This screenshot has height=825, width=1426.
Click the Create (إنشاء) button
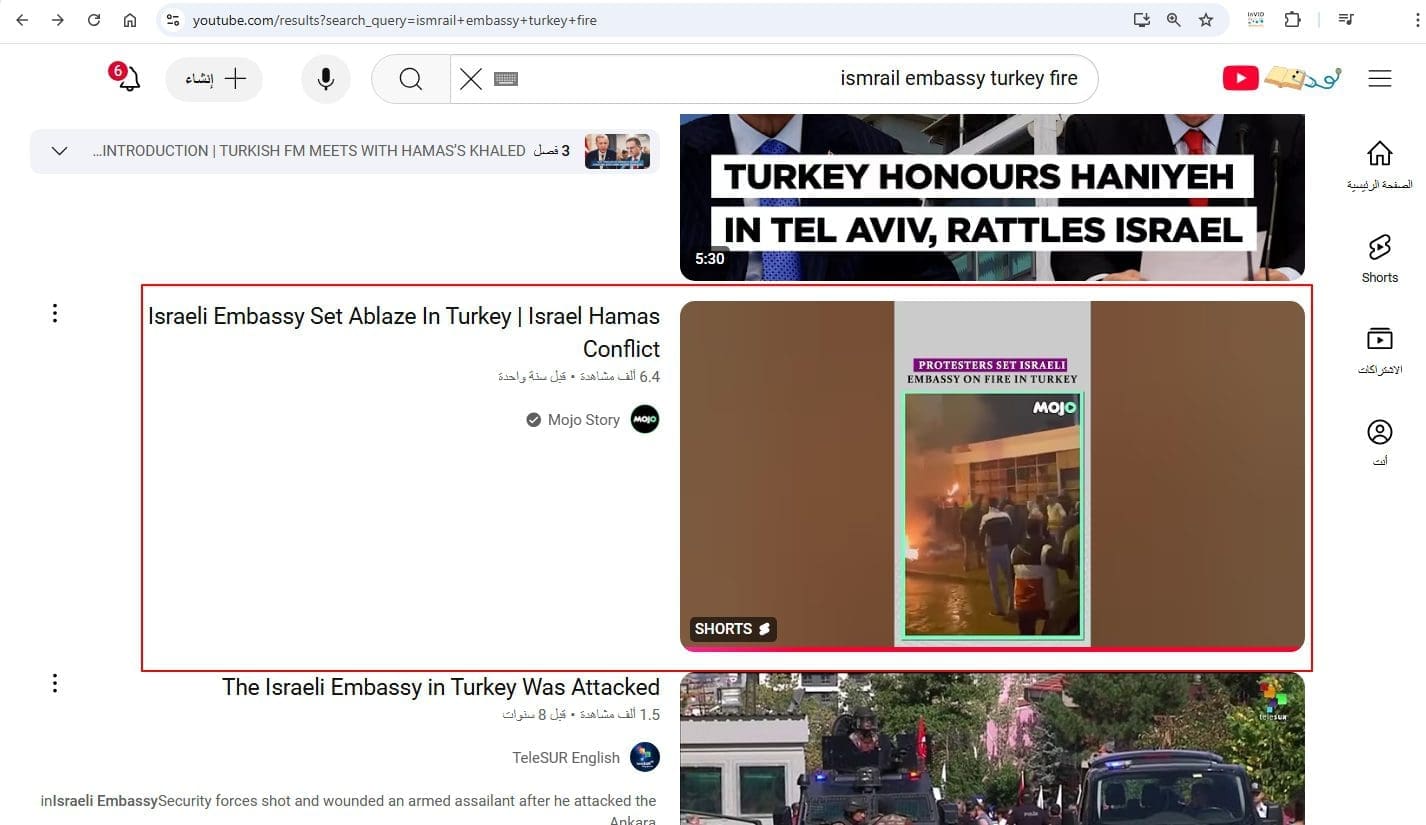pyautogui.click(x=214, y=80)
